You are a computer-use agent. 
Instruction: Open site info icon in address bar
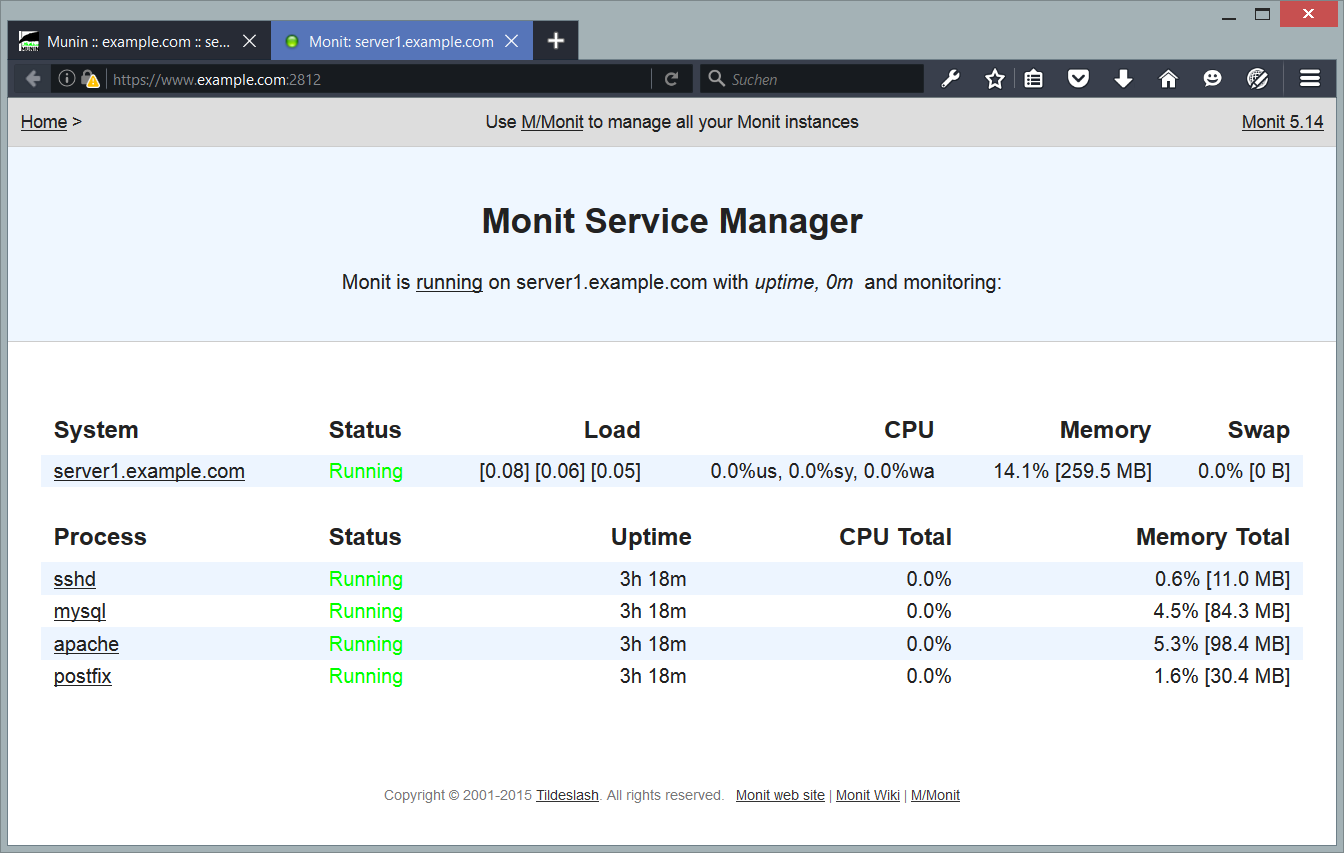[67, 79]
